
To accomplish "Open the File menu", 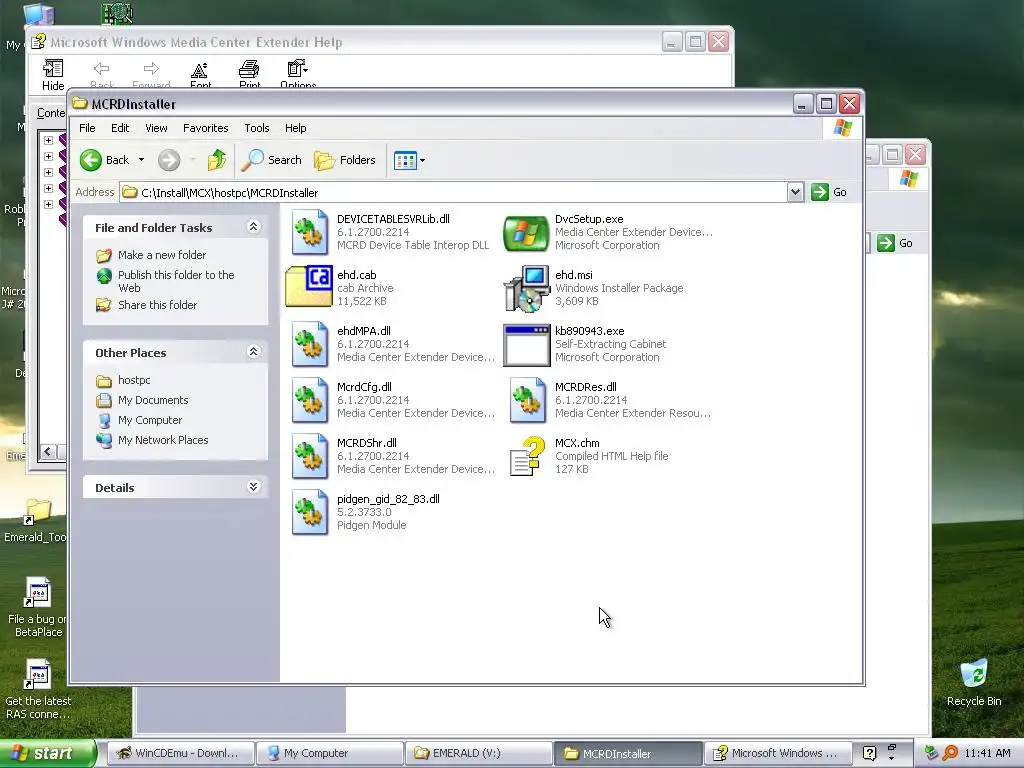I will 87,128.
